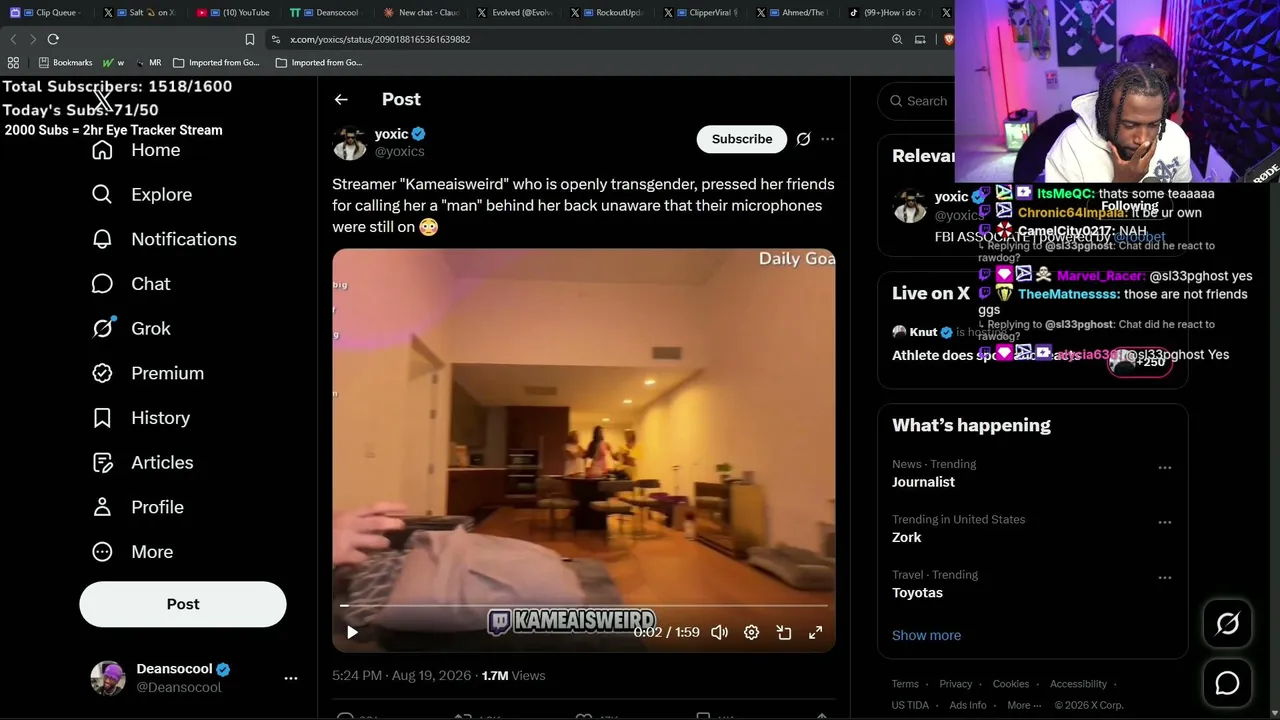Click the browser address bar URL
The image size is (1280, 720).
click(x=380, y=39)
